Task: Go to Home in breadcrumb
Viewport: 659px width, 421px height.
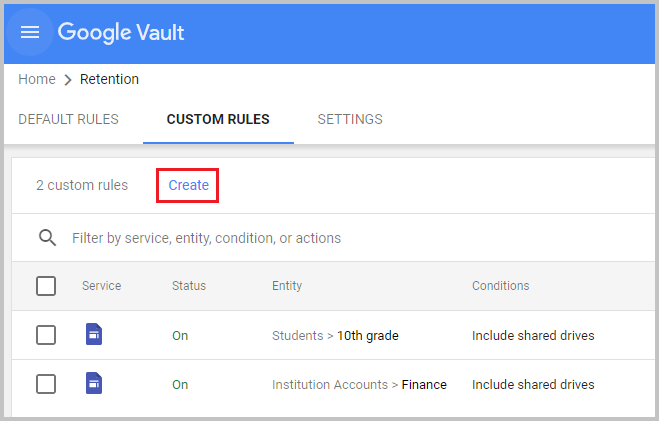Action: [37, 80]
